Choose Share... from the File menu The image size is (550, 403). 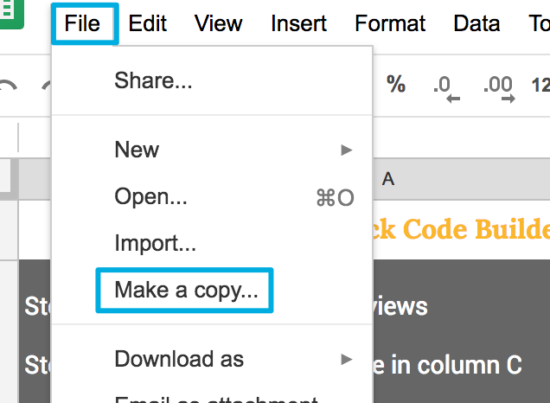tap(212, 81)
